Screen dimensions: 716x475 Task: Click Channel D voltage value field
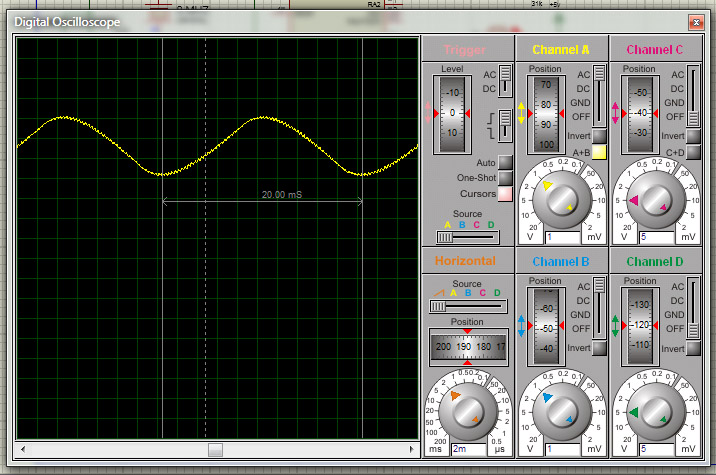pyautogui.click(x=657, y=449)
